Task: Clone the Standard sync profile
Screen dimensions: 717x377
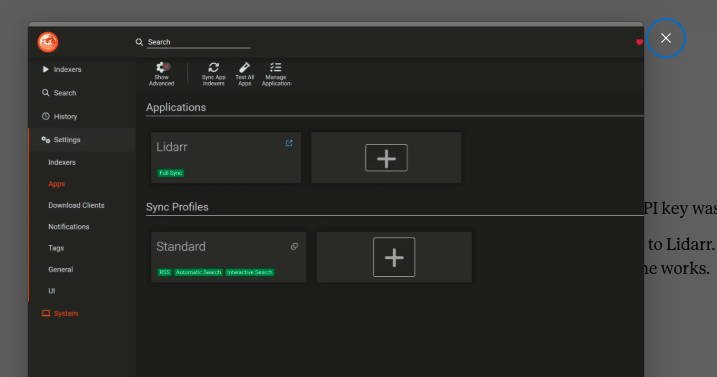Action: (x=294, y=247)
